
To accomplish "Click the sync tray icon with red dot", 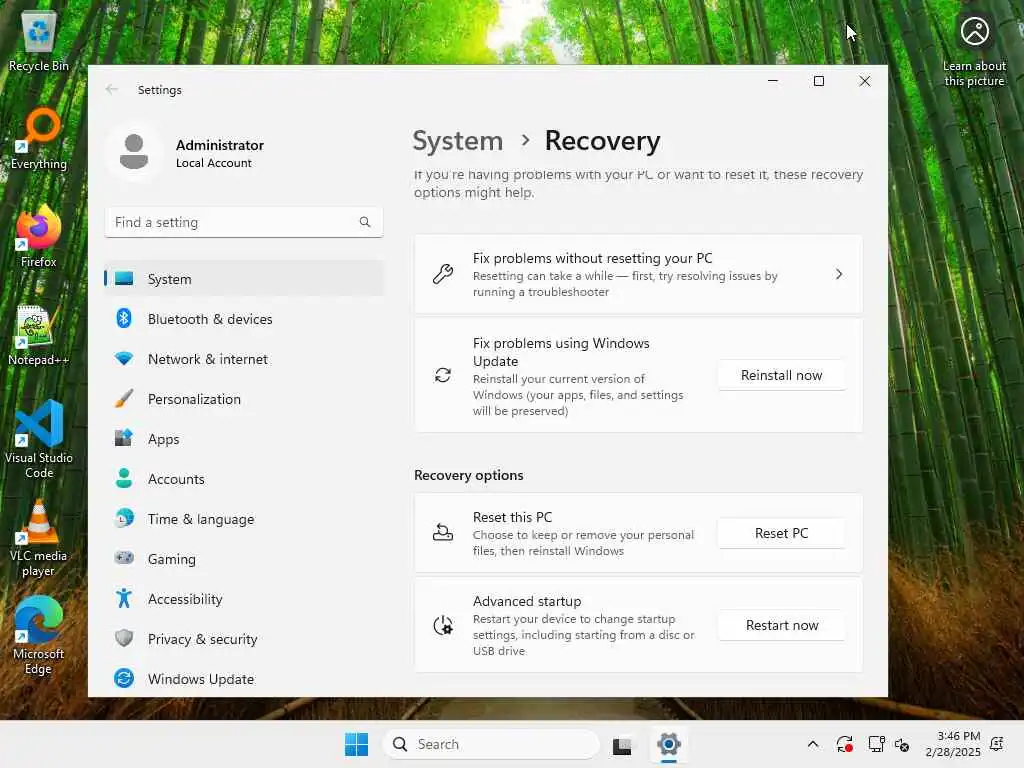I will point(844,744).
